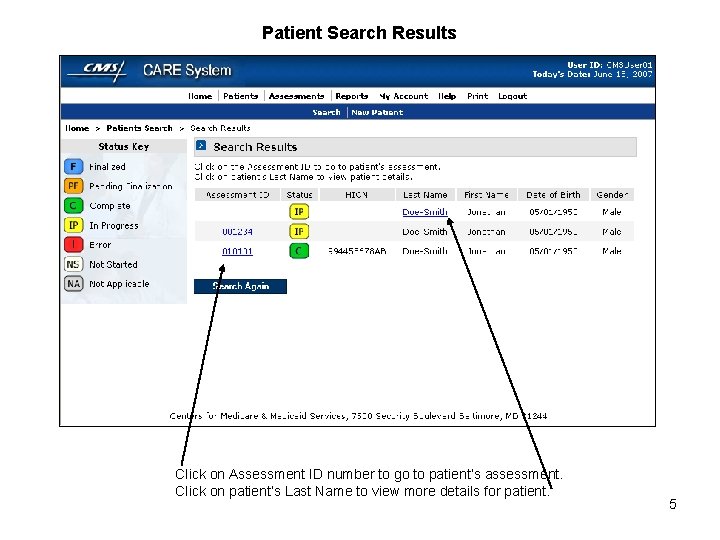Open assessment ID 010111 link
This screenshot has height=540, width=720.
pyautogui.click(x=237, y=252)
